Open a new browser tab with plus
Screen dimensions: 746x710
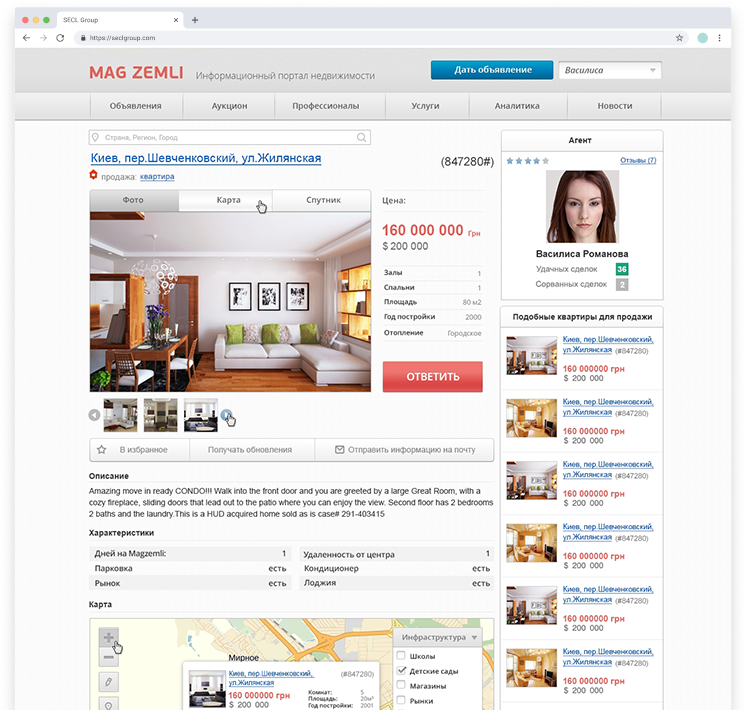point(195,20)
